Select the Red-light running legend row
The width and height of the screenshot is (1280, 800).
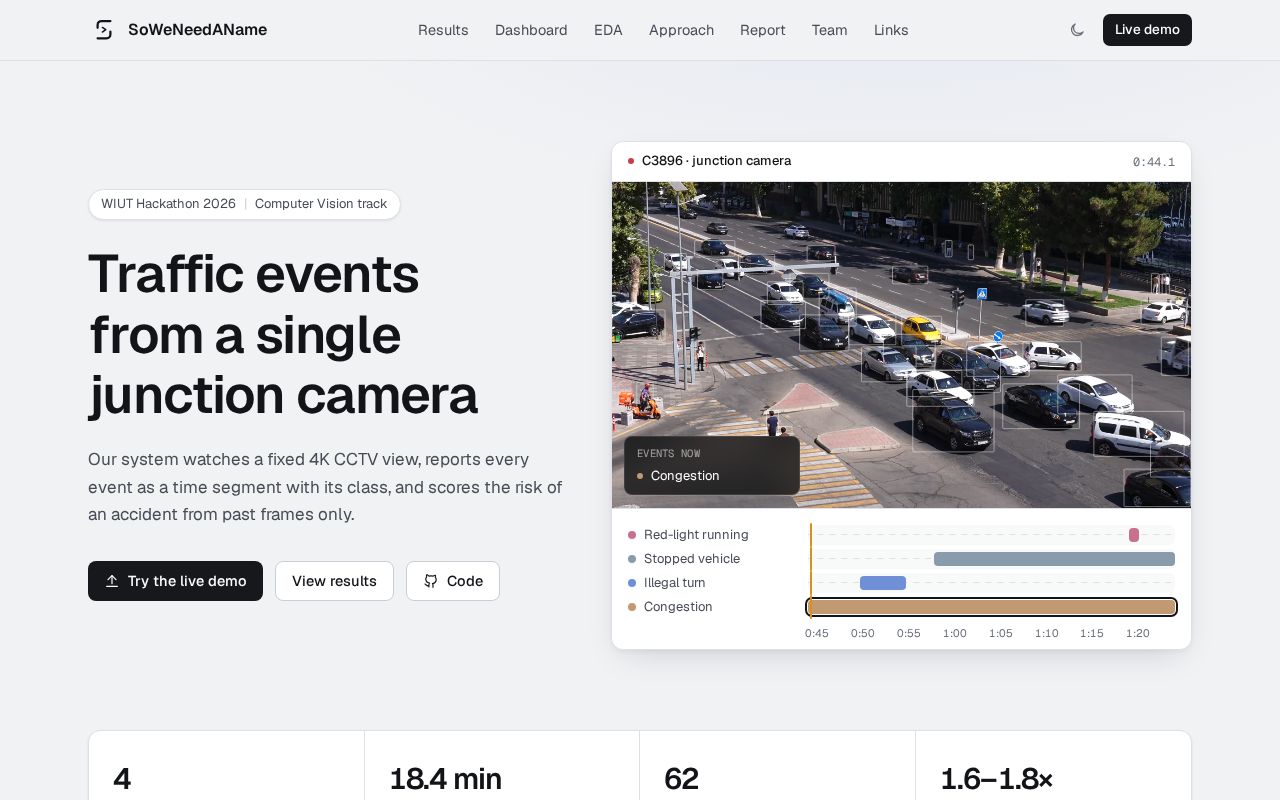(x=688, y=535)
